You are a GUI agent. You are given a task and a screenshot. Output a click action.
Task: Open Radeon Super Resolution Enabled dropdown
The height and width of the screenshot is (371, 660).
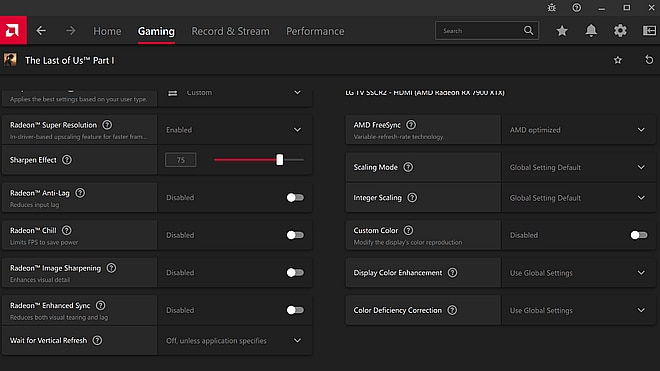(x=235, y=130)
